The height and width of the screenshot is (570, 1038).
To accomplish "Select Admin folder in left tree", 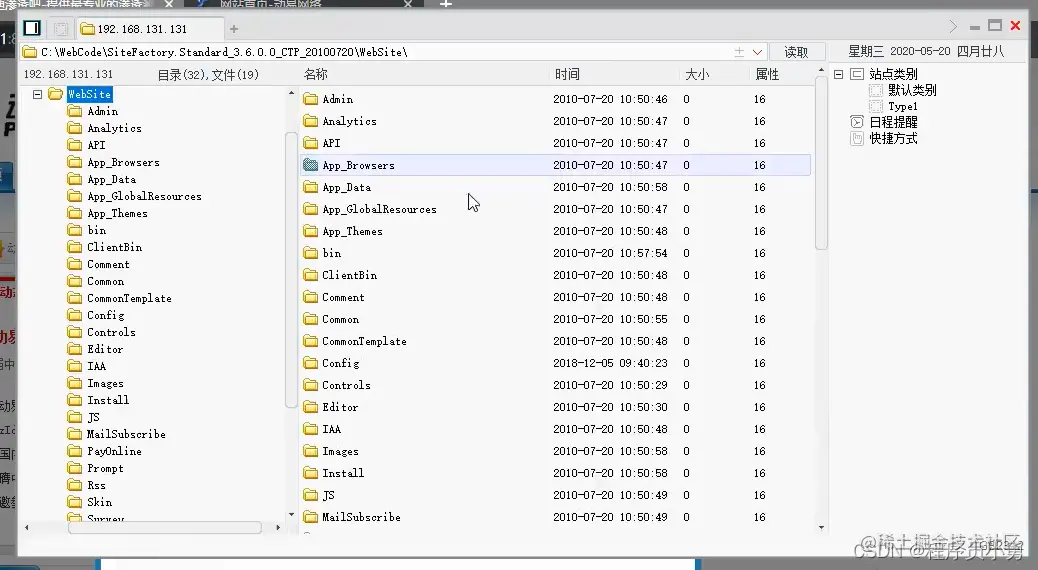I will coord(103,111).
